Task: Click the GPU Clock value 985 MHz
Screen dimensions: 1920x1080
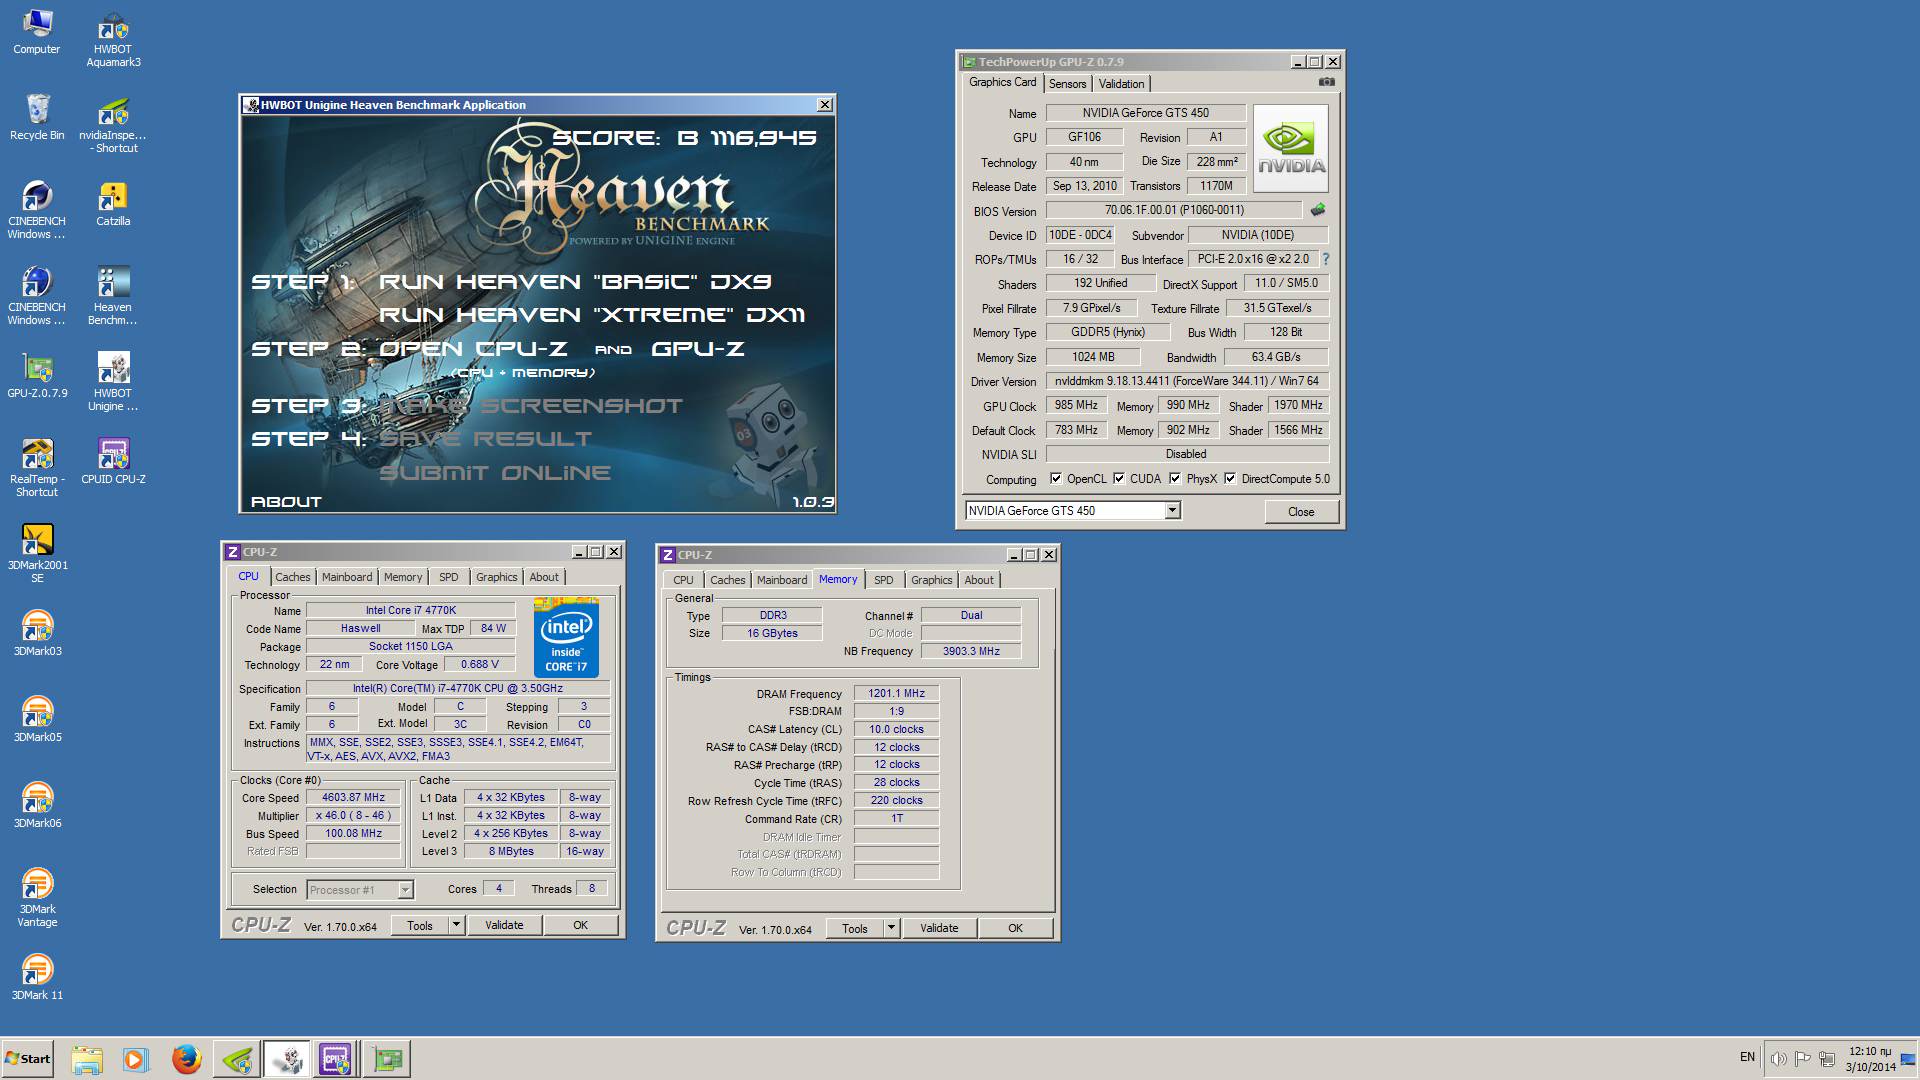Action: tap(1076, 405)
